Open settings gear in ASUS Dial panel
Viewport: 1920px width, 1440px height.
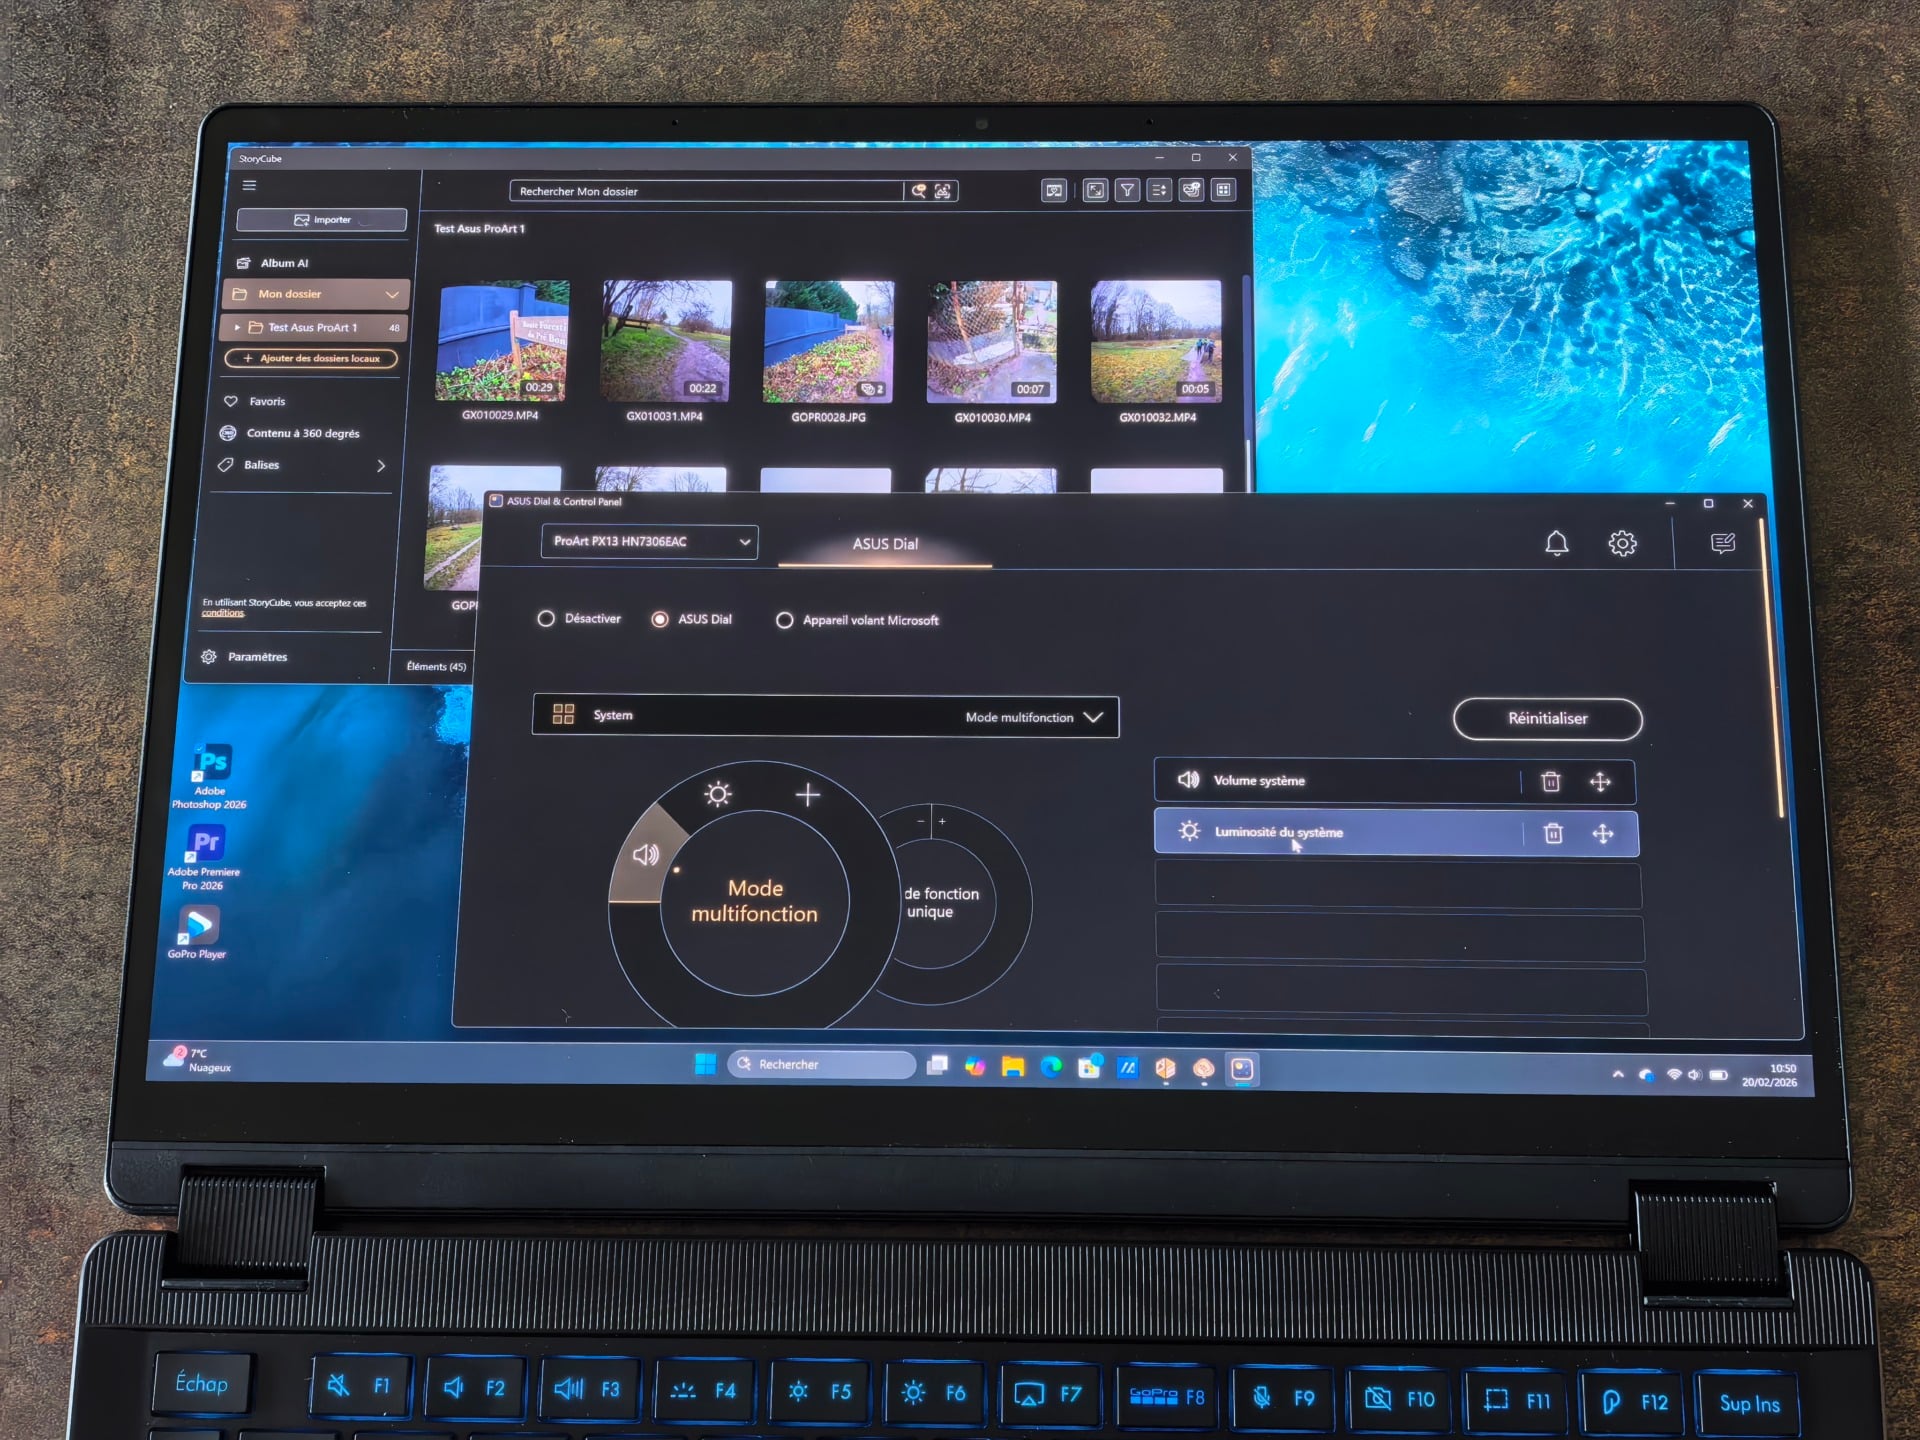coord(1622,543)
